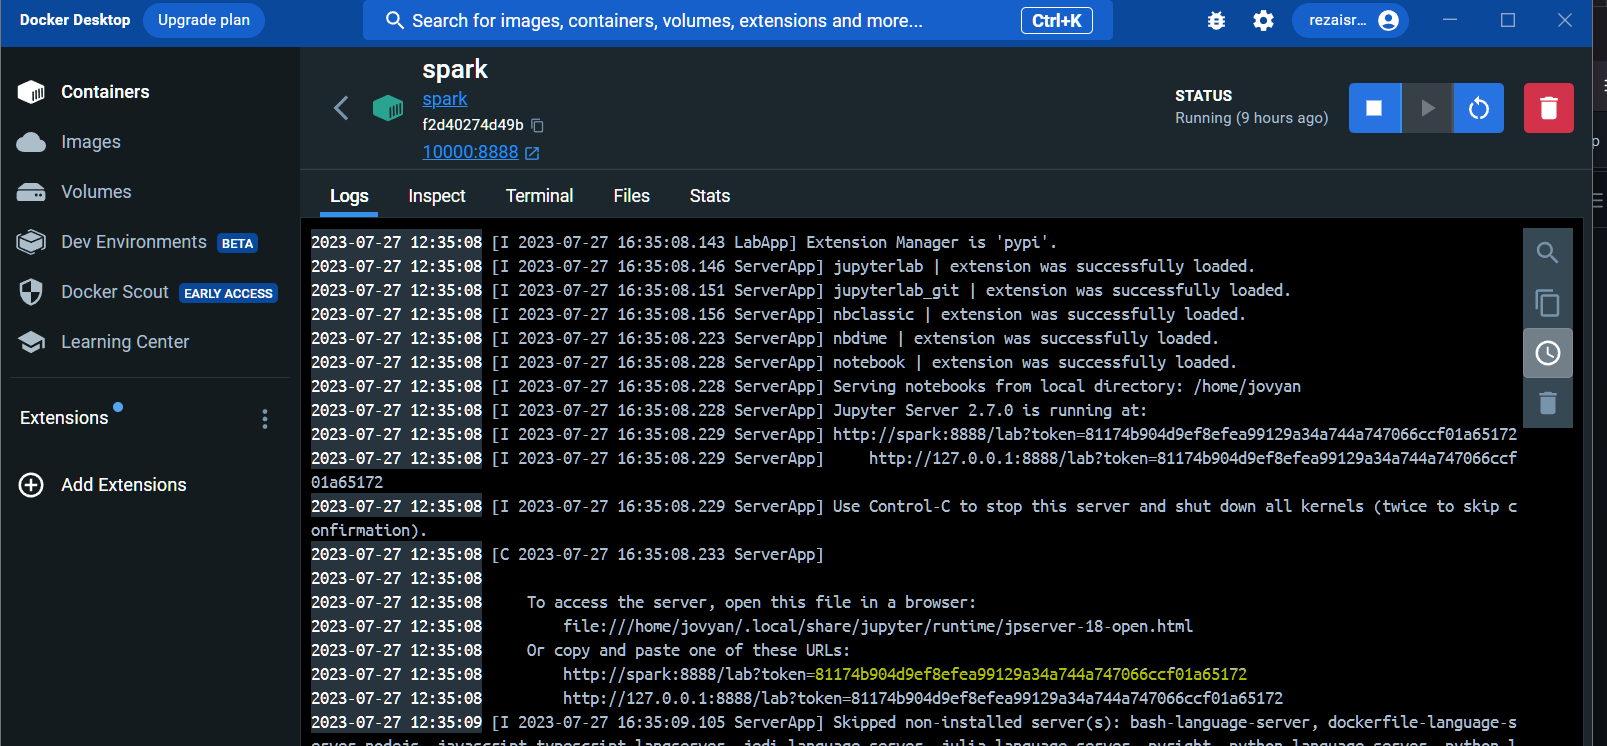Click the spark container title

(x=455, y=69)
